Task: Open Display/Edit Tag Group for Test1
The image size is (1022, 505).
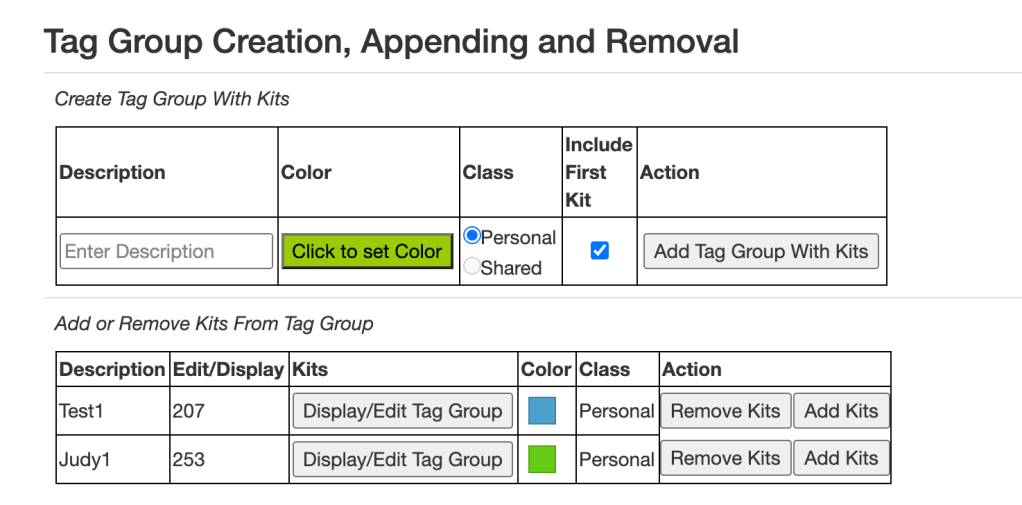Action: (402, 411)
